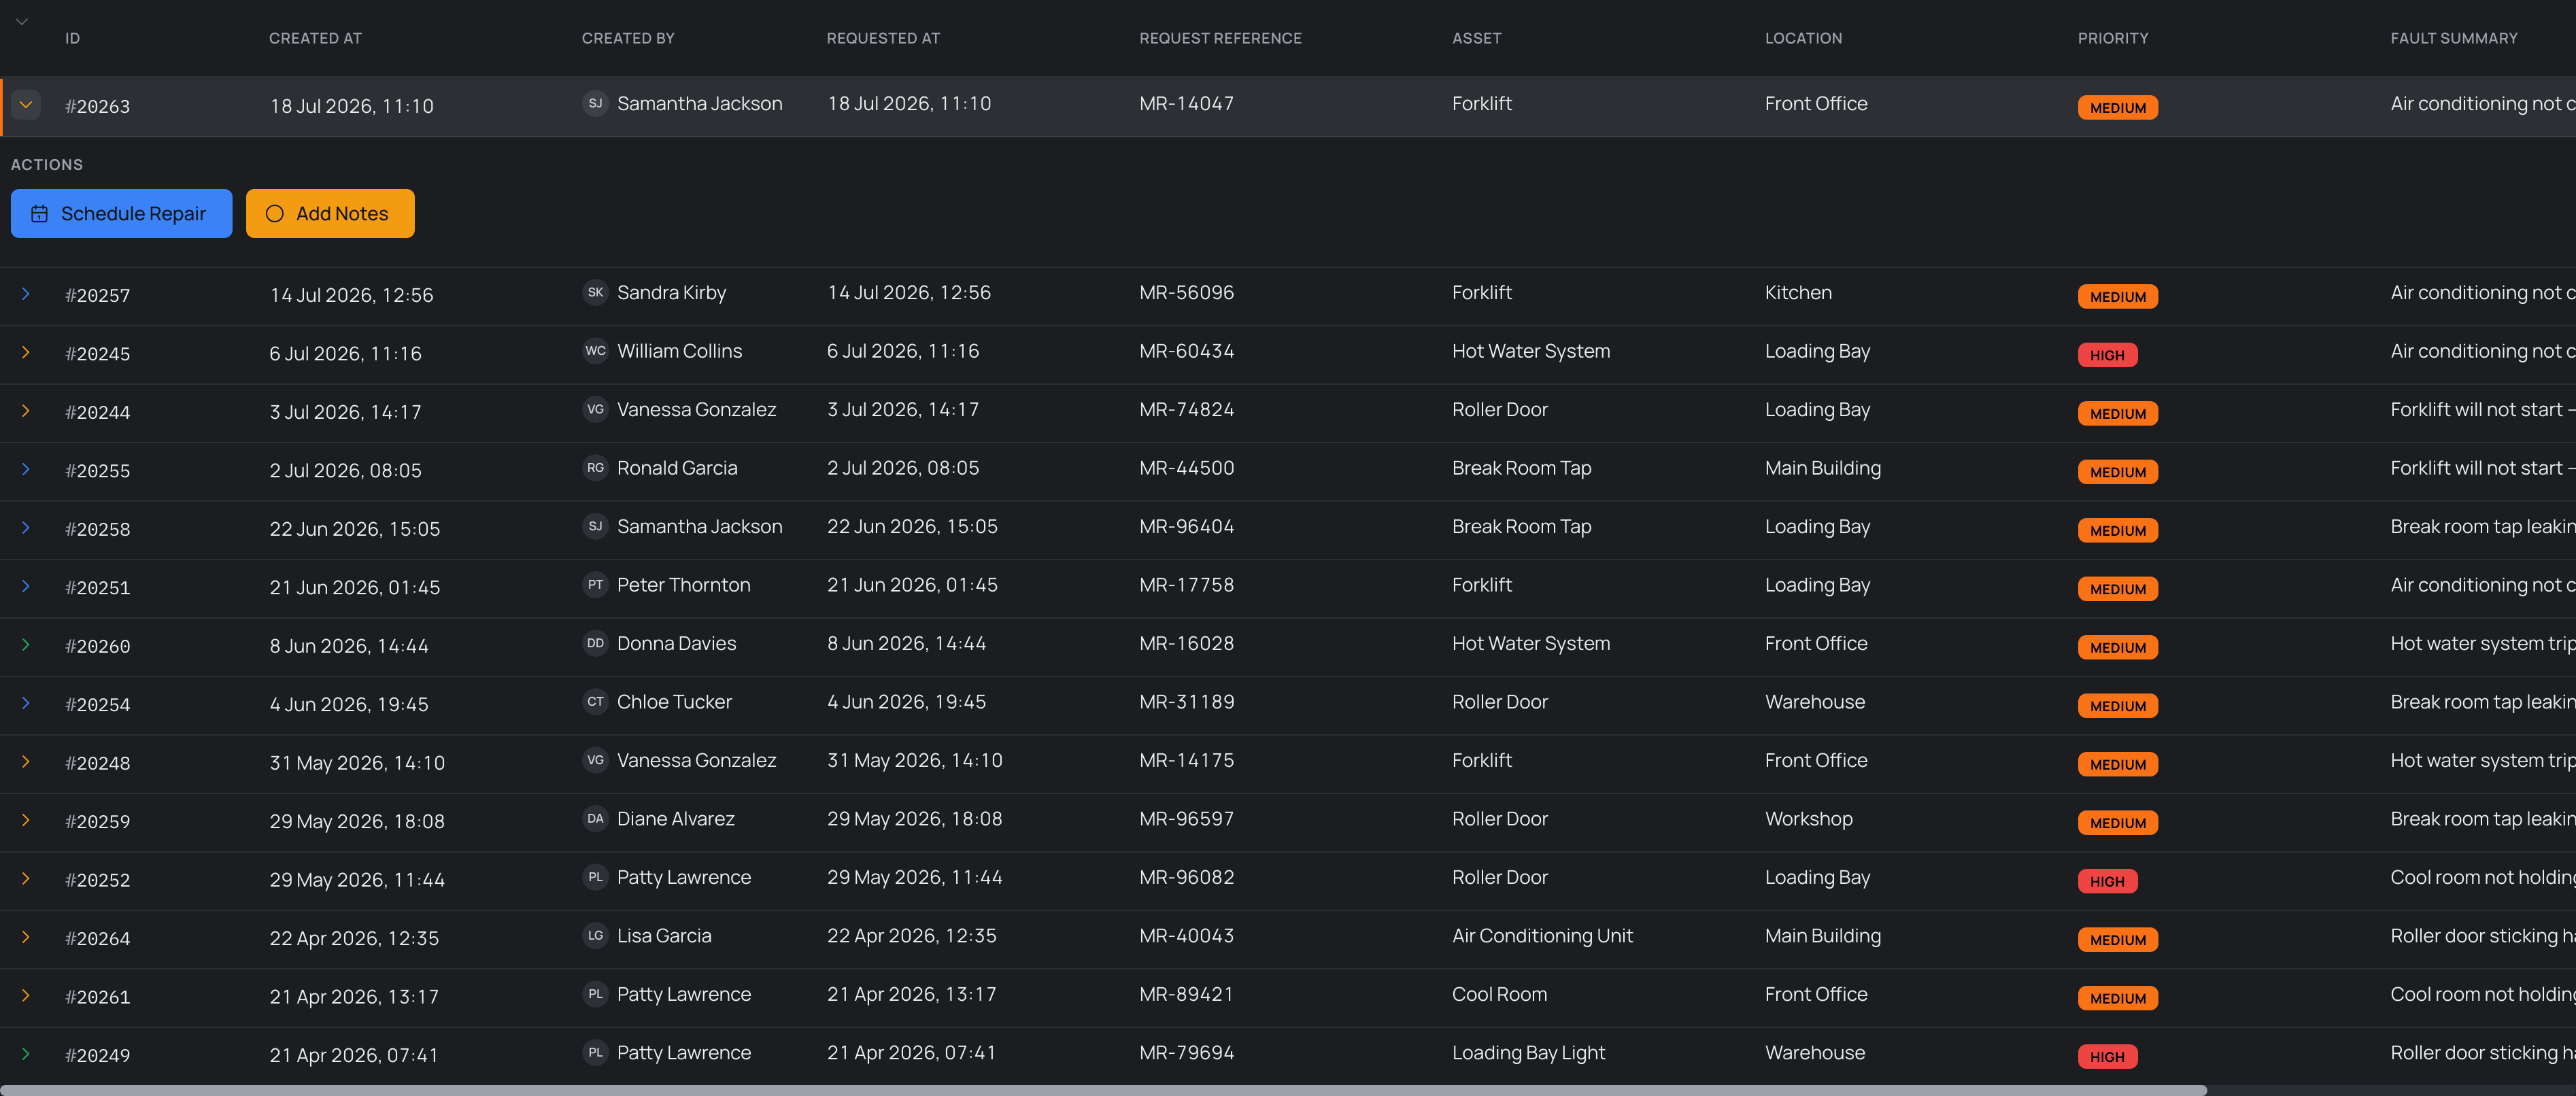Click the Add Notes button
The height and width of the screenshot is (1096, 2576).
330,213
